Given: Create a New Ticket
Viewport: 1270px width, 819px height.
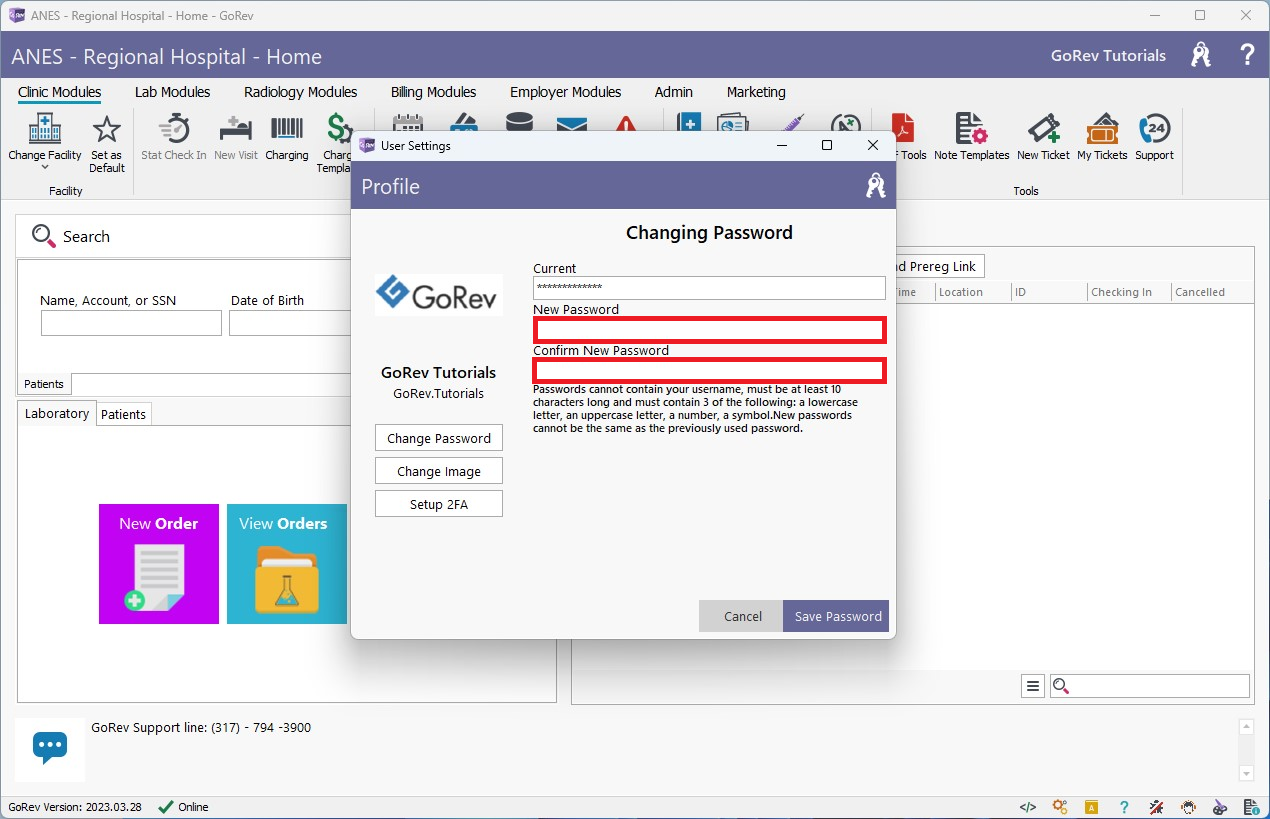Looking at the screenshot, I should click(1043, 137).
